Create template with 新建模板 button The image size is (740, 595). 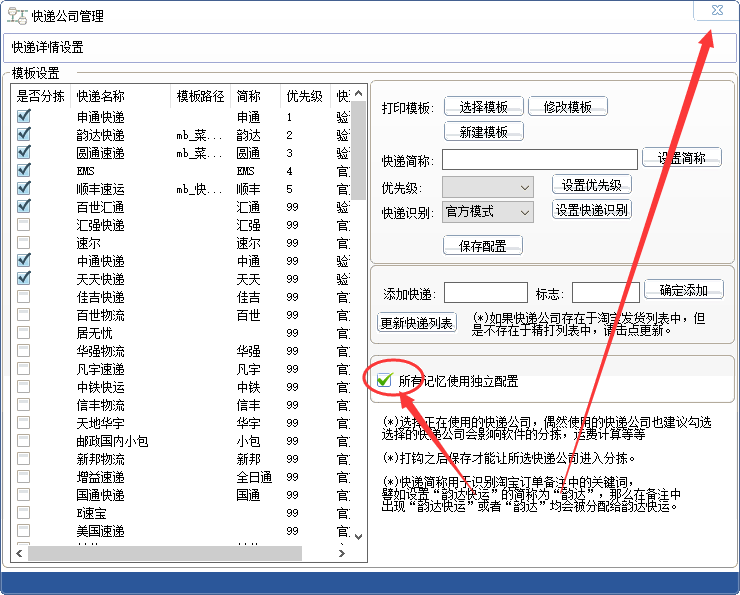pyautogui.click(x=483, y=132)
